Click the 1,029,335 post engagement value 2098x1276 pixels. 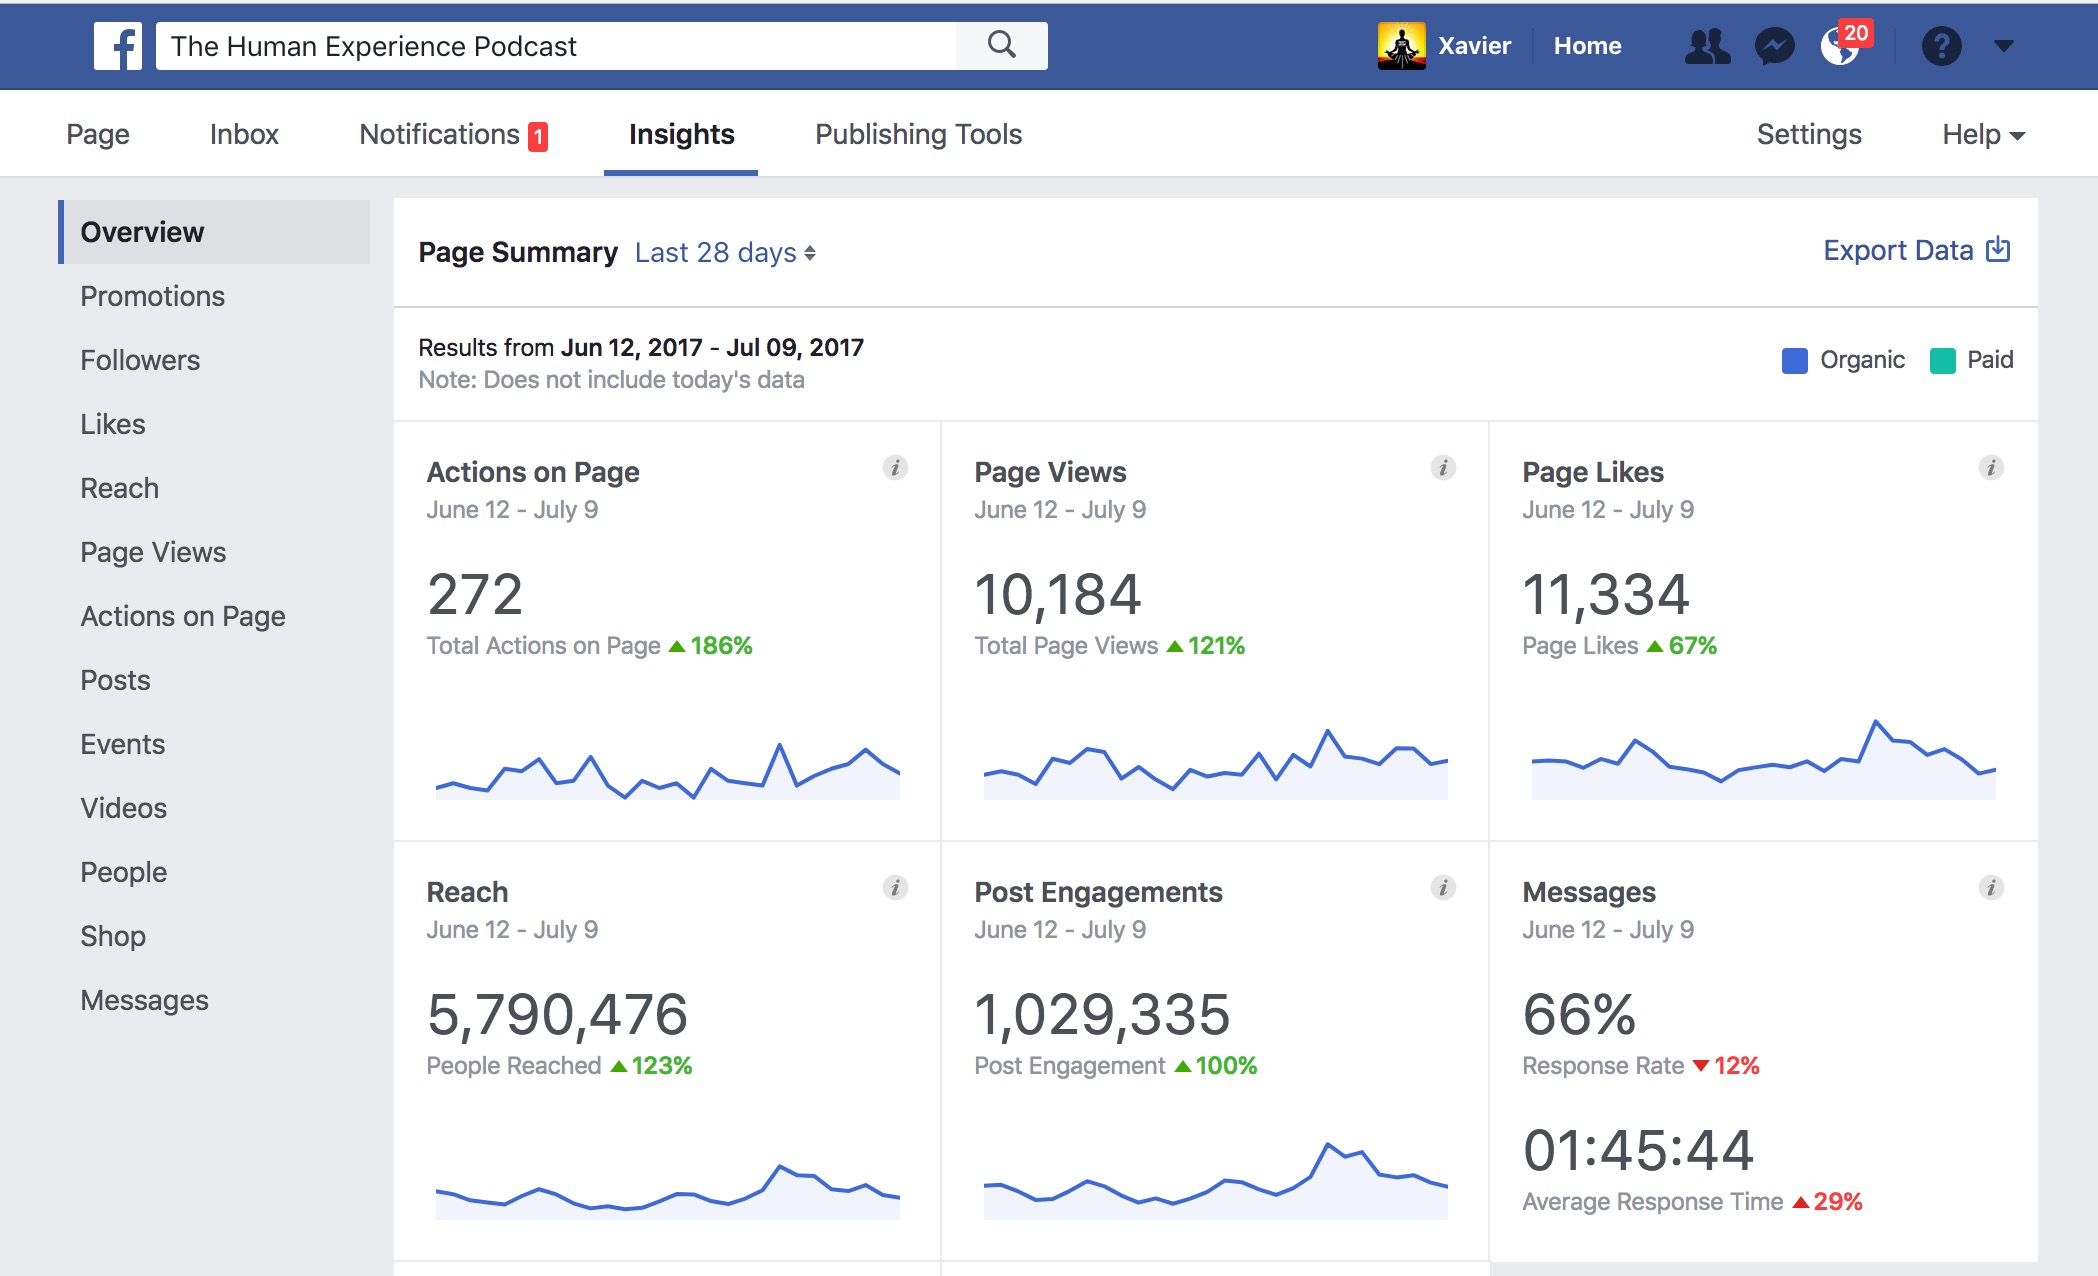tap(1102, 1014)
